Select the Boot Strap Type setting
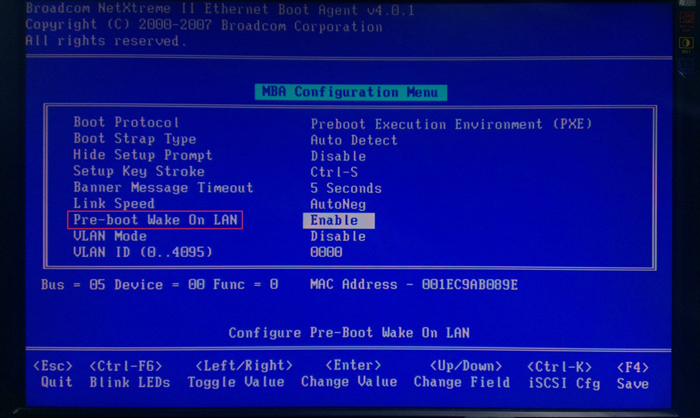The height and width of the screenshot is (418, 700). pos(134,139)
